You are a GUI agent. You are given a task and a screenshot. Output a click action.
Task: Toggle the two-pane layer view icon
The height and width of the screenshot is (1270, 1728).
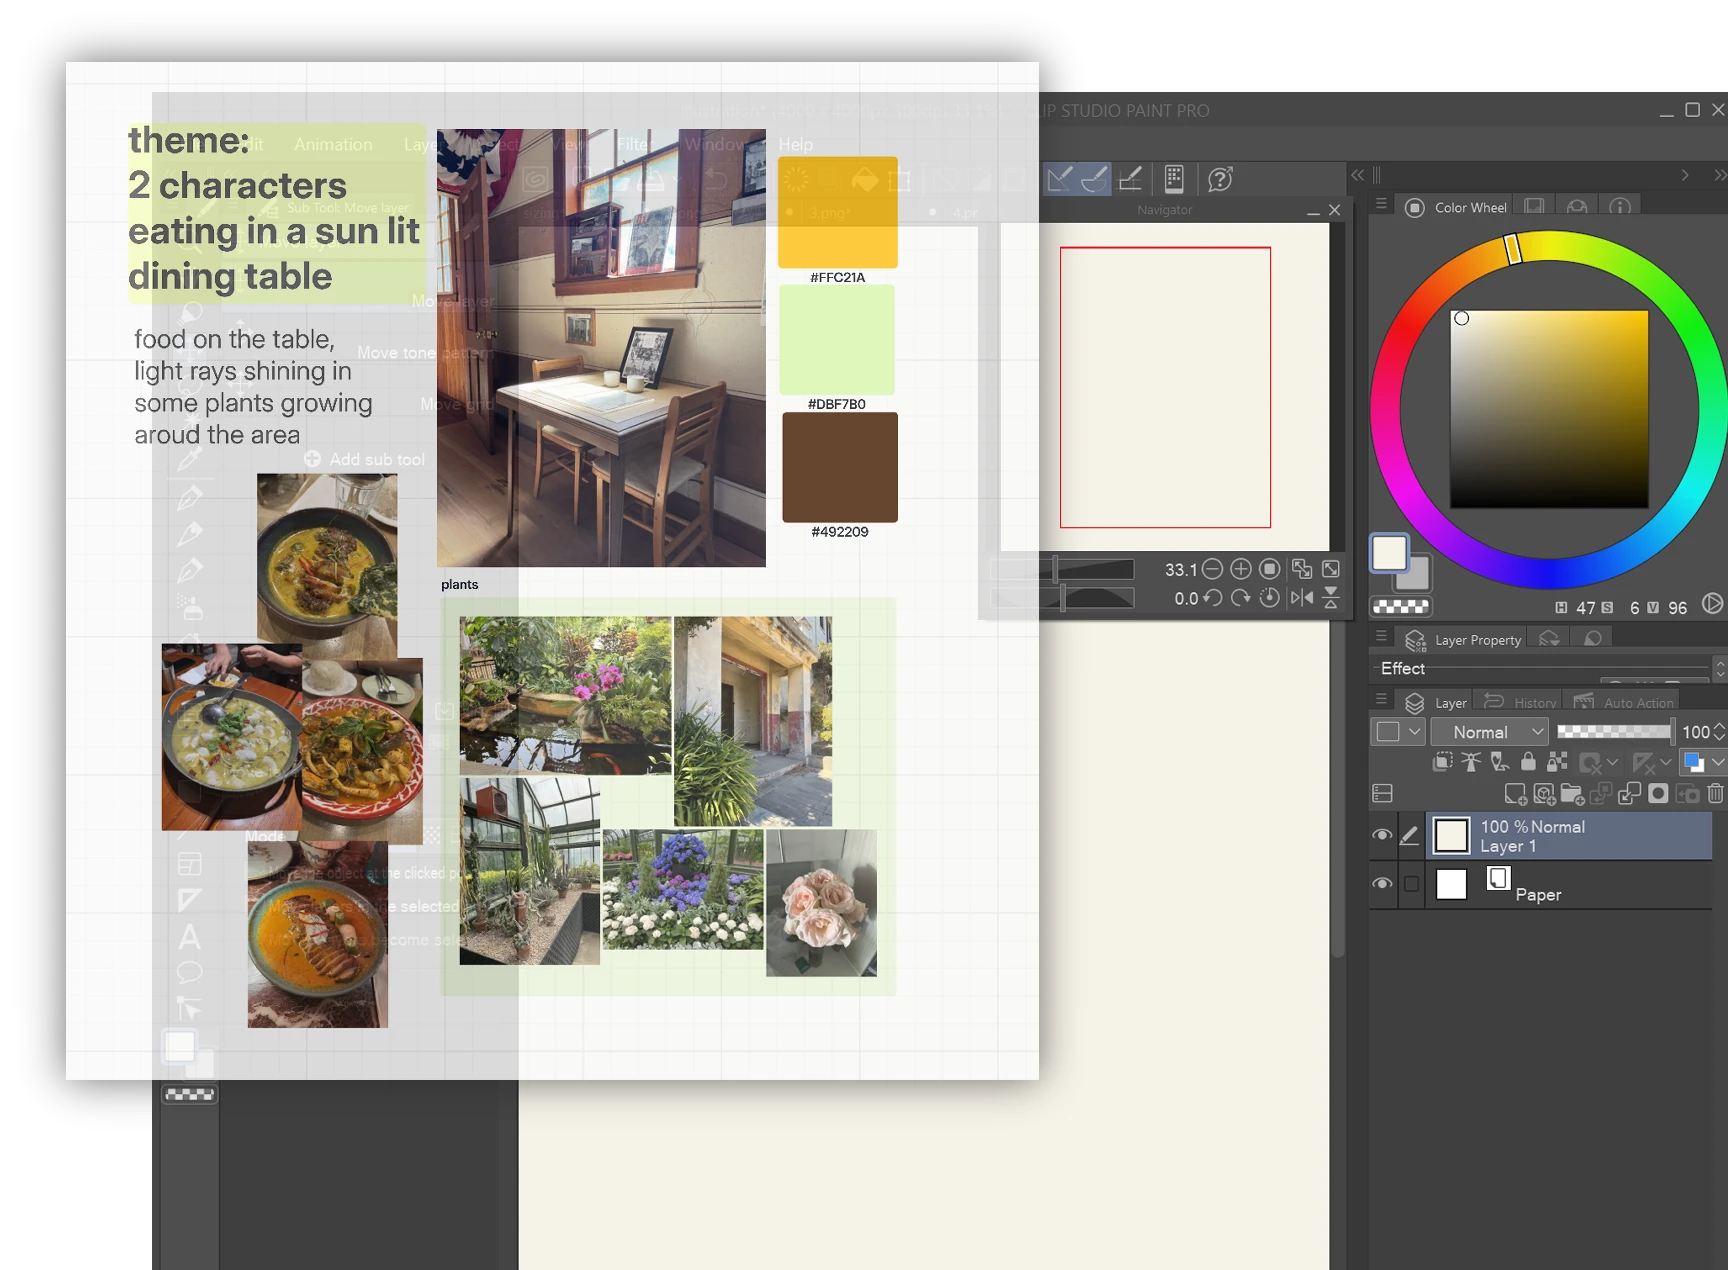(x=1383, y=793)
